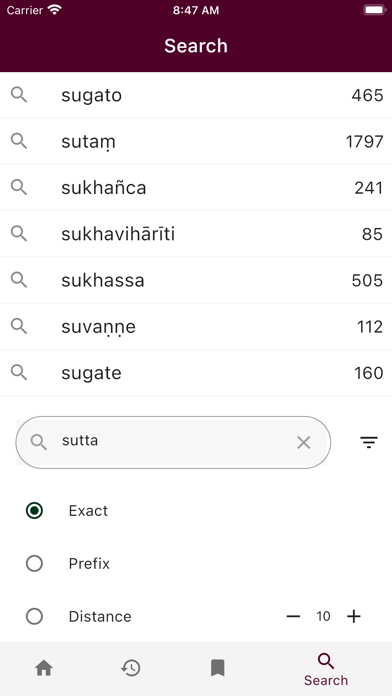The image size is (392, 696).
Task: Go to the Home tab
Action: (x=44, y=668)
